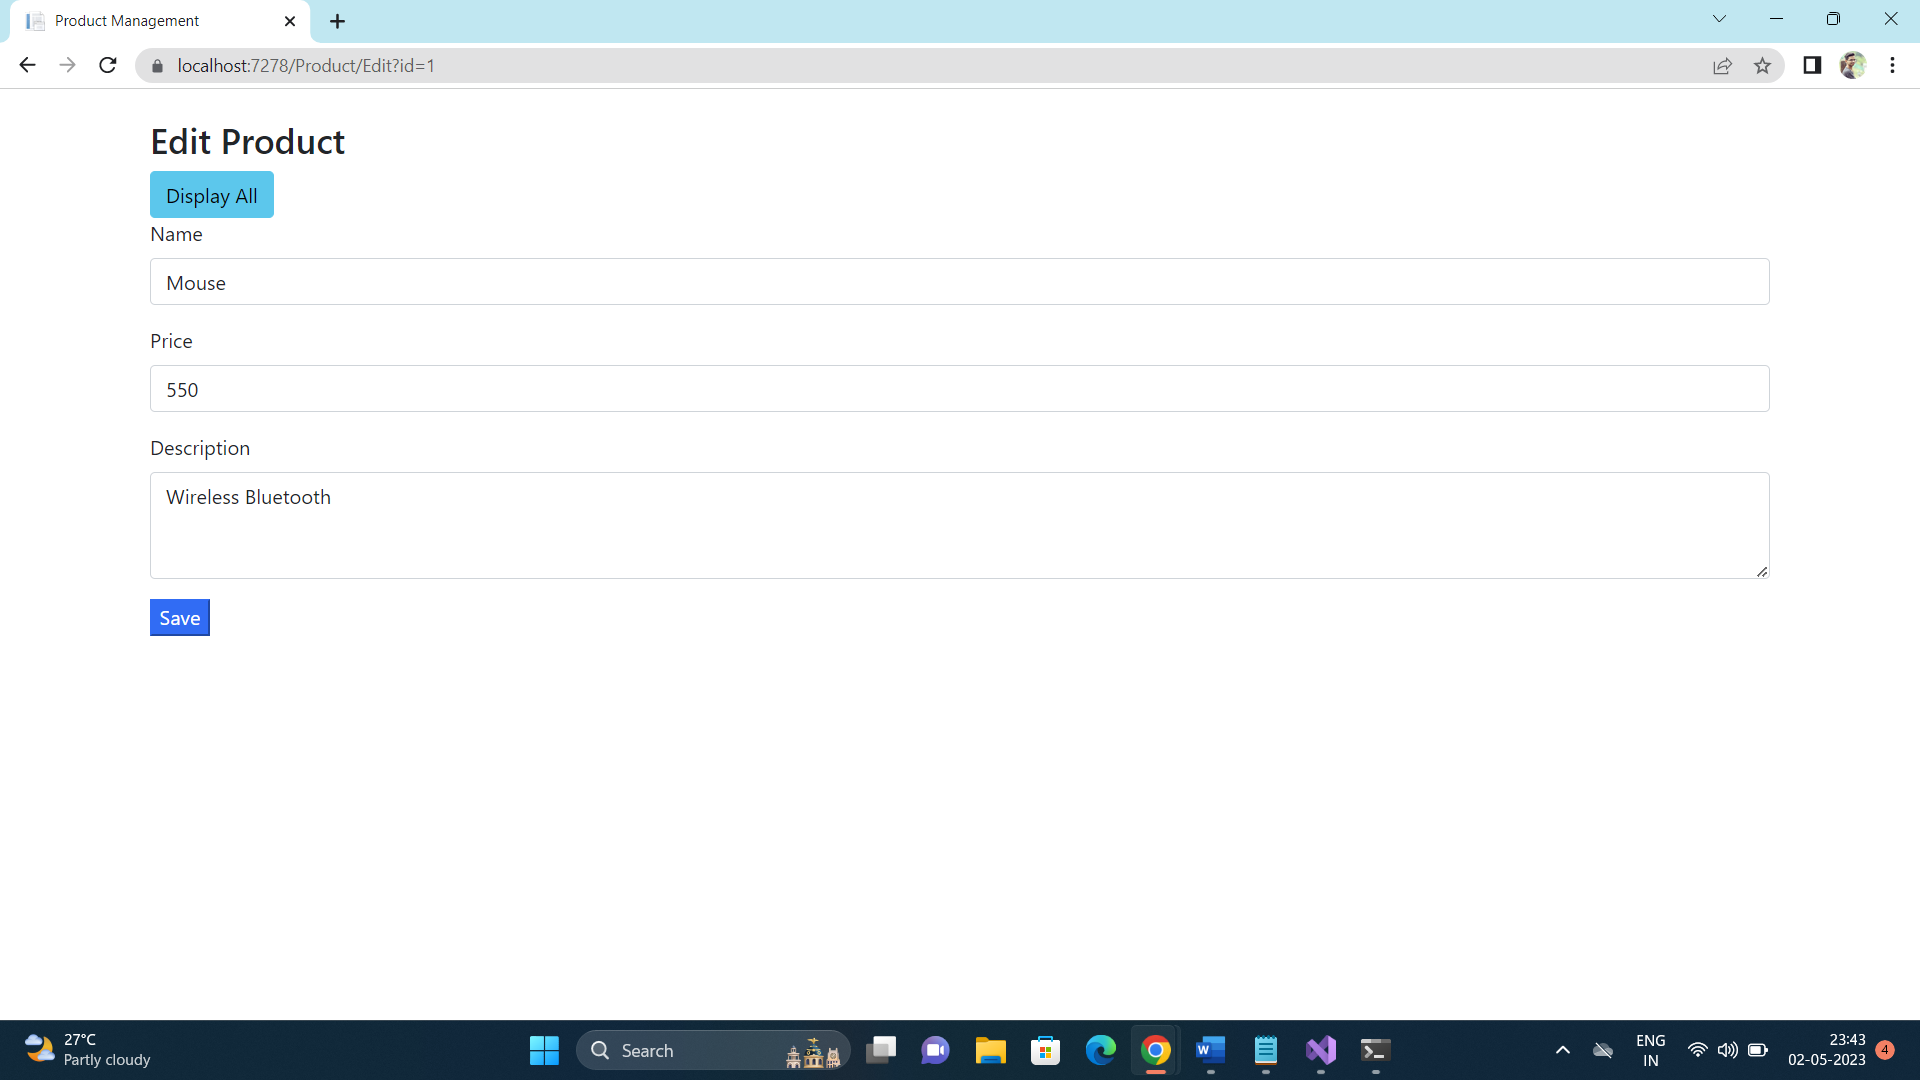
Task: Expand the tab search chevron
Action: (x=1719, y=19)
